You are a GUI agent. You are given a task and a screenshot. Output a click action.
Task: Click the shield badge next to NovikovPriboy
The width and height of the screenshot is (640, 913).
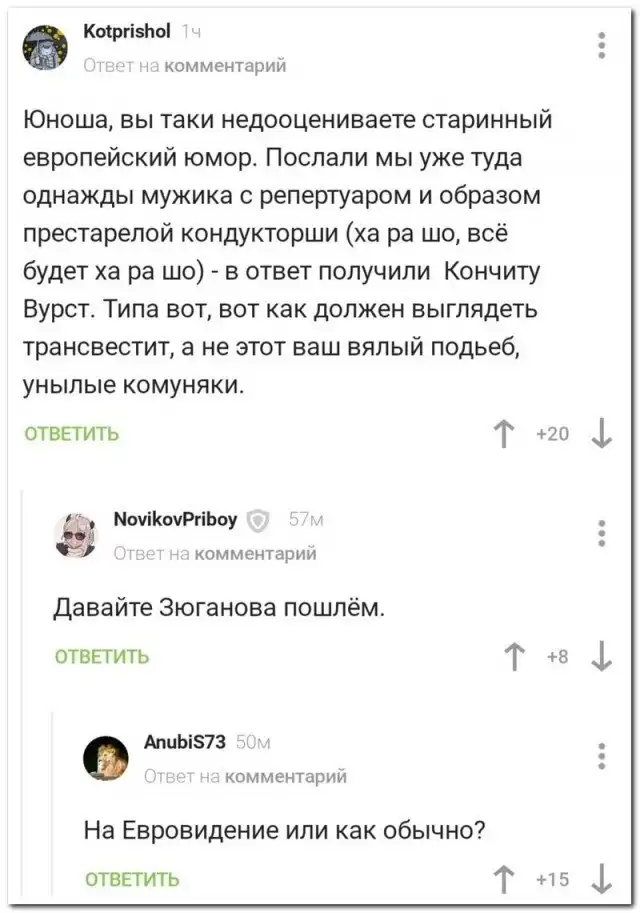tap(258, 519)
